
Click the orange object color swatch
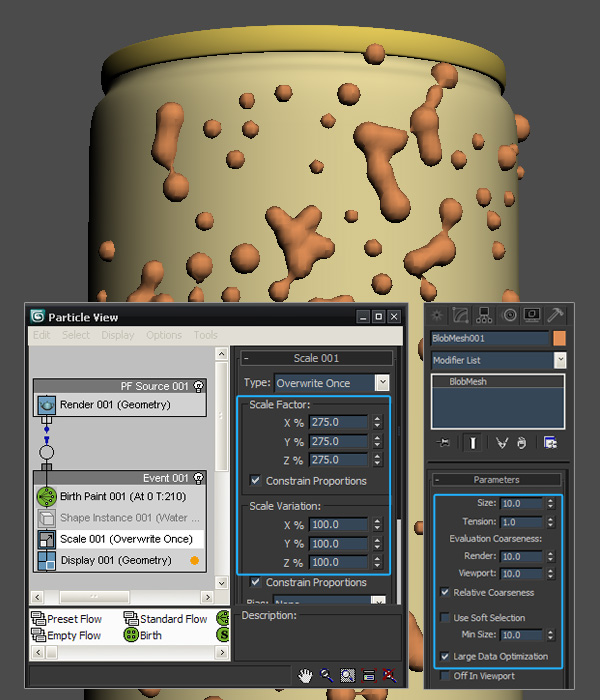[559, 339]
